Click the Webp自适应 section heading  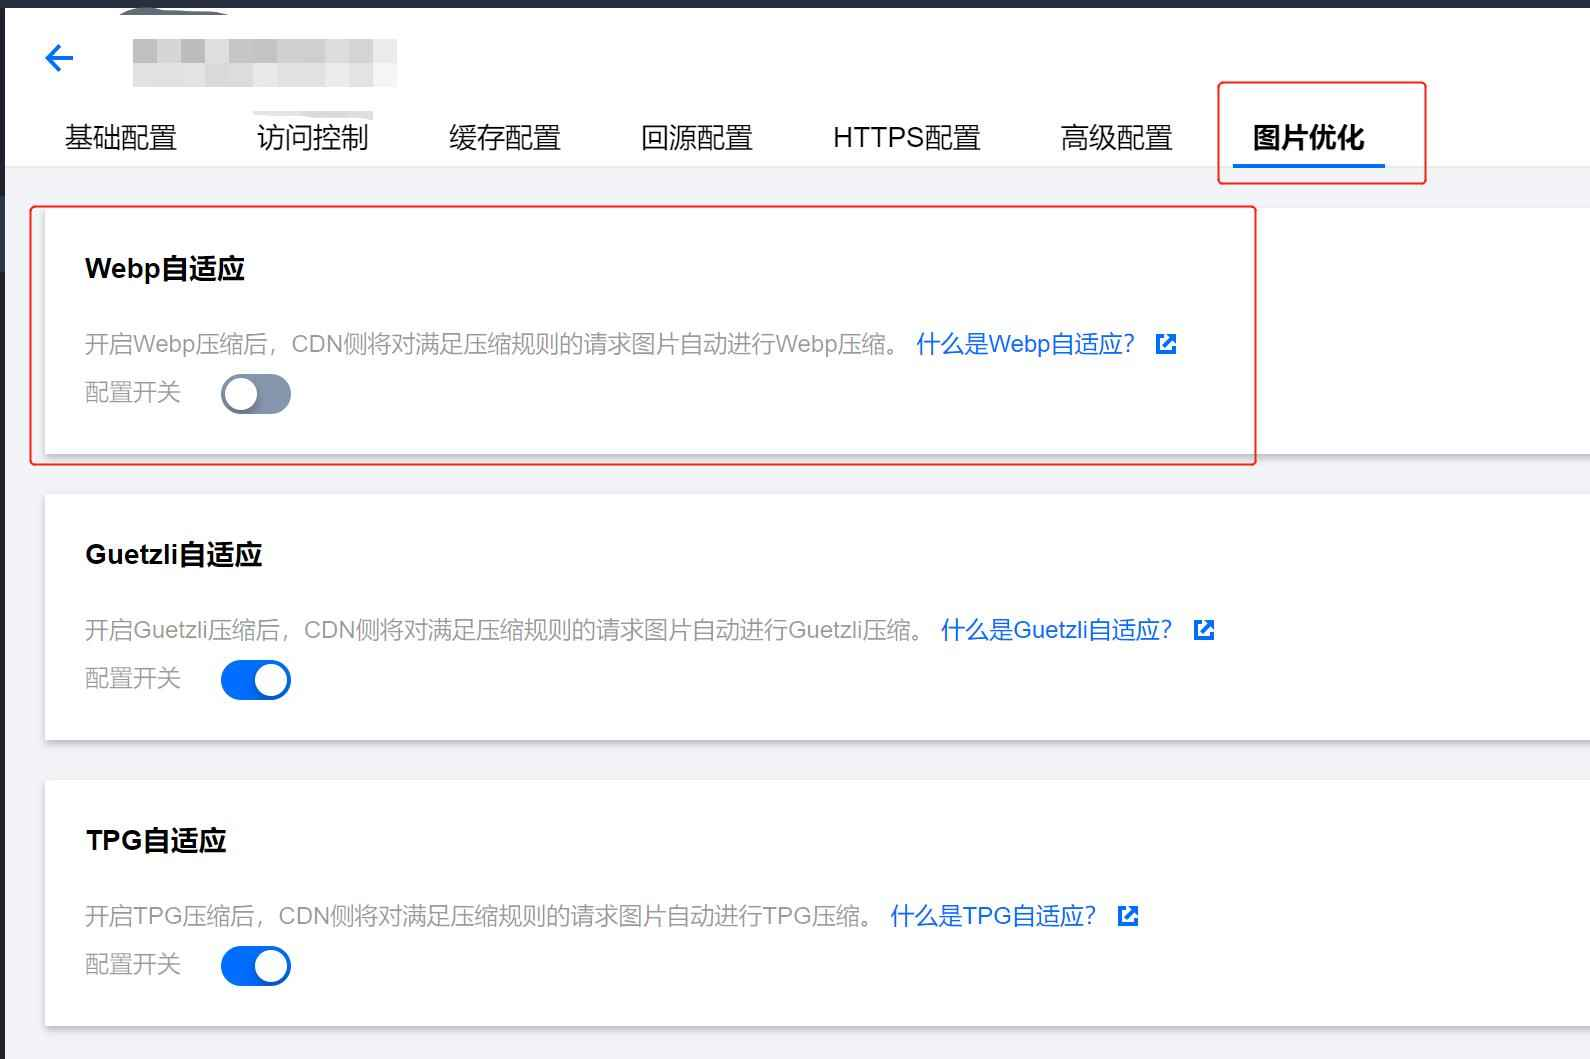[x=165, y=269]
